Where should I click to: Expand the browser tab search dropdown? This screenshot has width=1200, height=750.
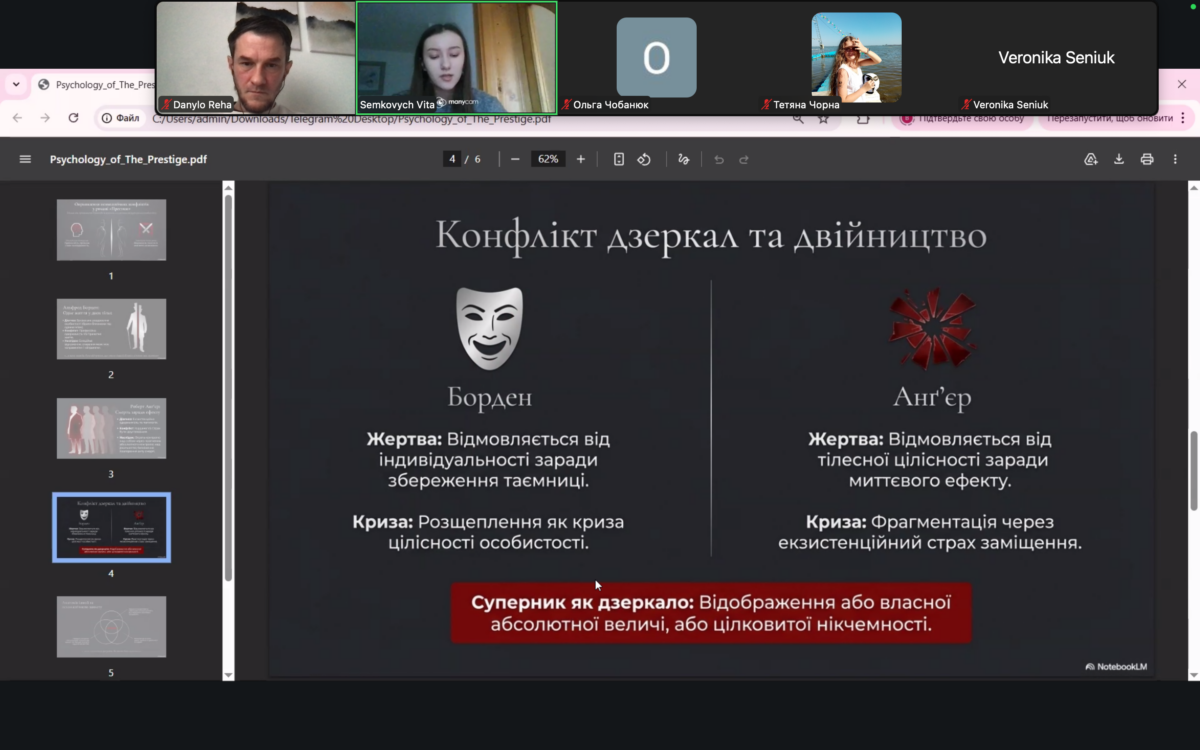tap(16, 85)
